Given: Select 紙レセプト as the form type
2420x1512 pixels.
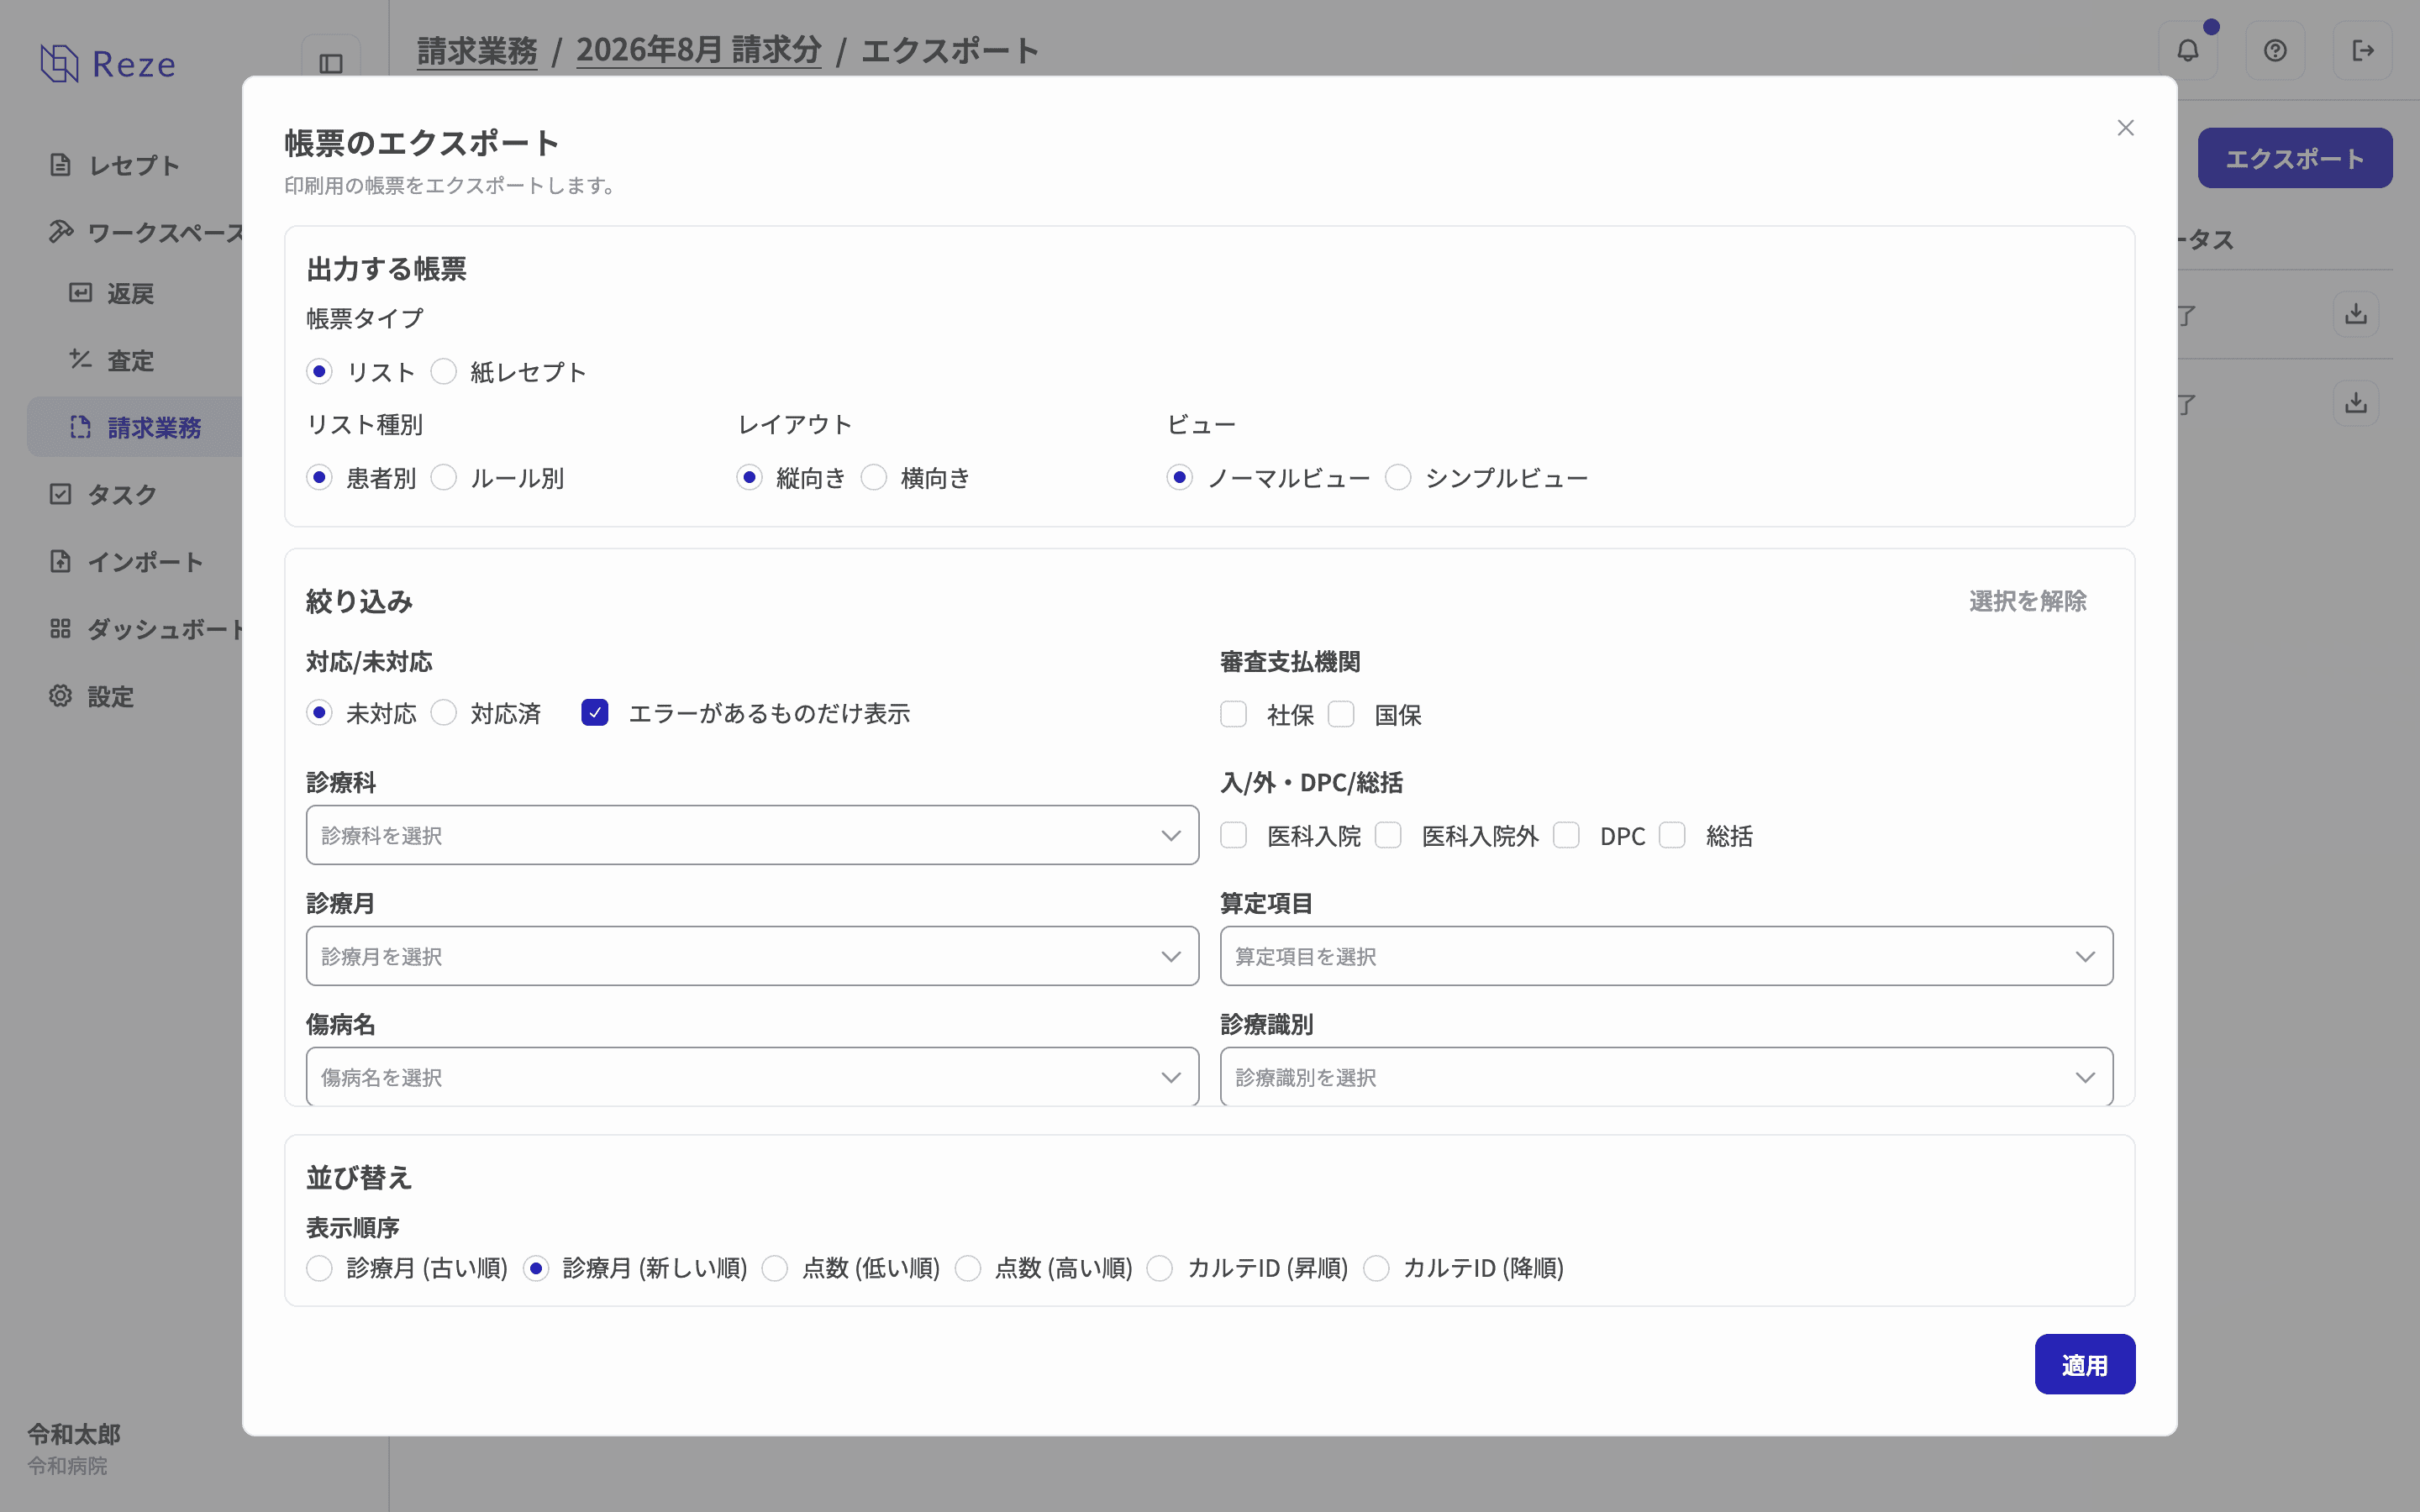Looking at the screenshot, I should coord(444,372).
